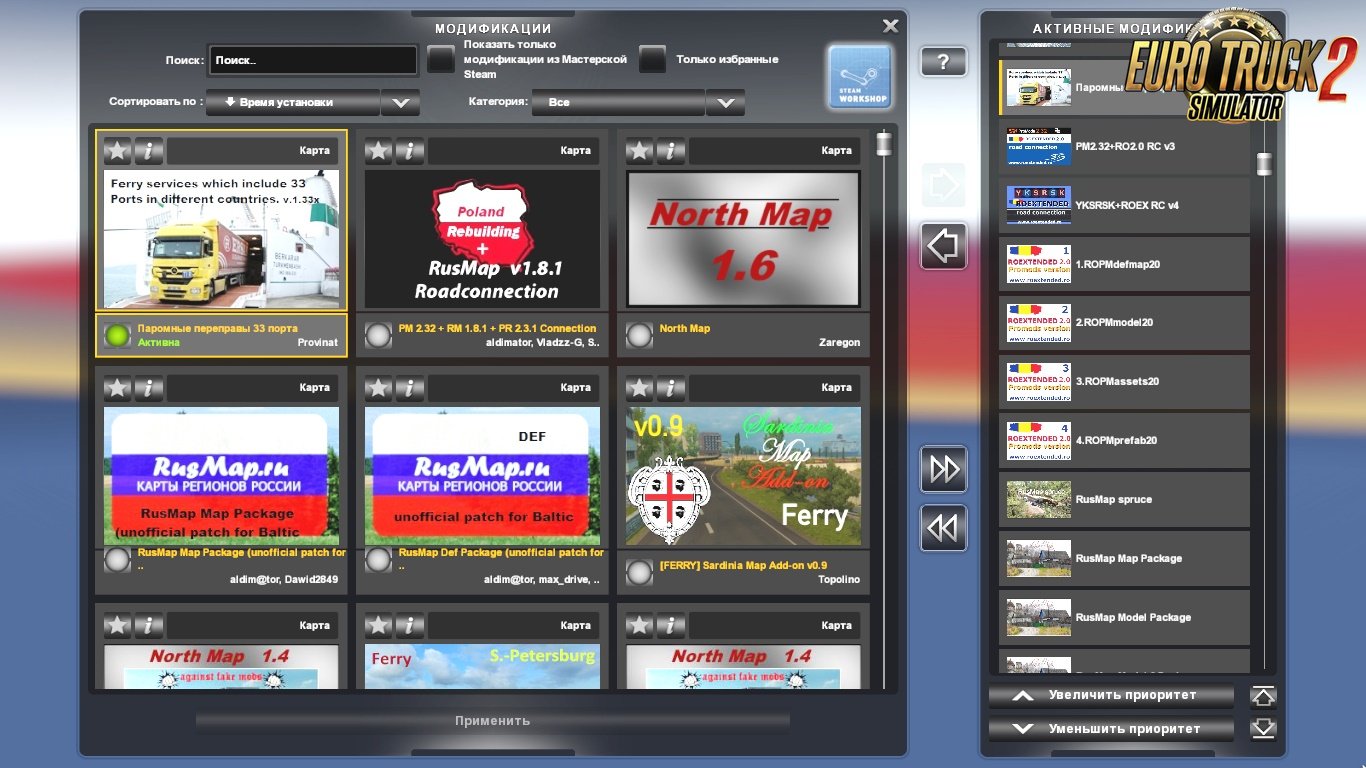This screenshot has width=1366, height=768.
Task: Toggle activation circle for North Map mod
Action: point(639,335)
